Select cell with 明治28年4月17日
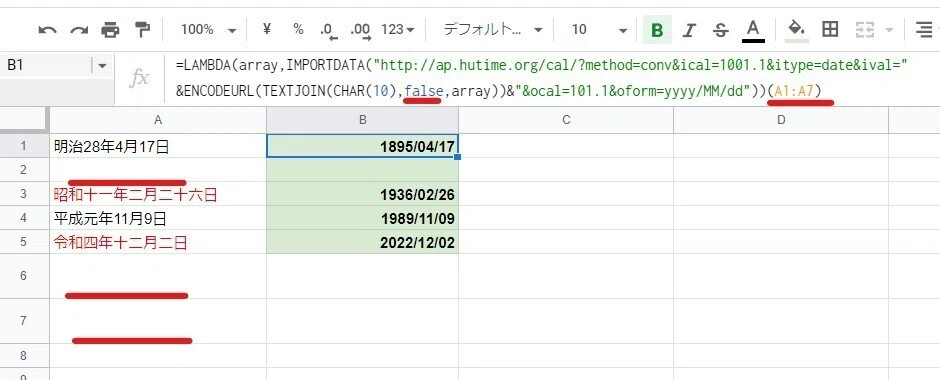 (x=158, y=146)
